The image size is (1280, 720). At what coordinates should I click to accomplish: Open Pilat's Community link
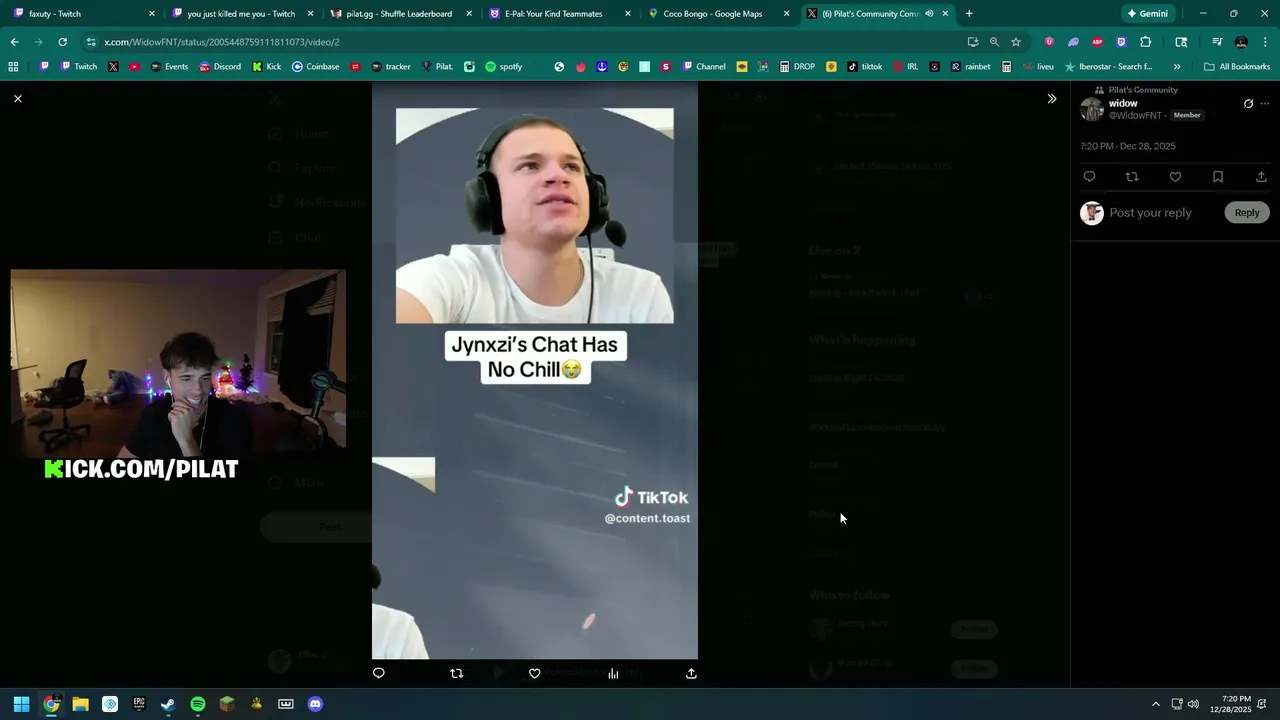(1143, 90)
